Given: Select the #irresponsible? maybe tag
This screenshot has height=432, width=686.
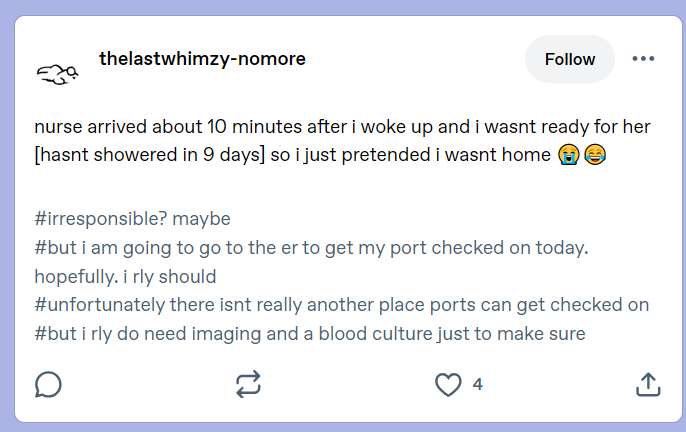Looking at the screenshot, I should point(132,219).
